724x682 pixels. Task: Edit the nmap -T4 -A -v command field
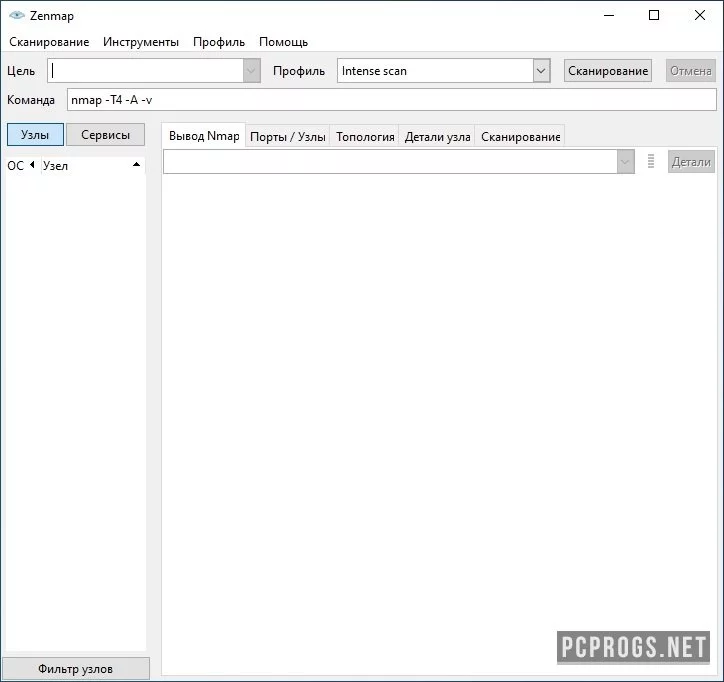click(392, 100)
